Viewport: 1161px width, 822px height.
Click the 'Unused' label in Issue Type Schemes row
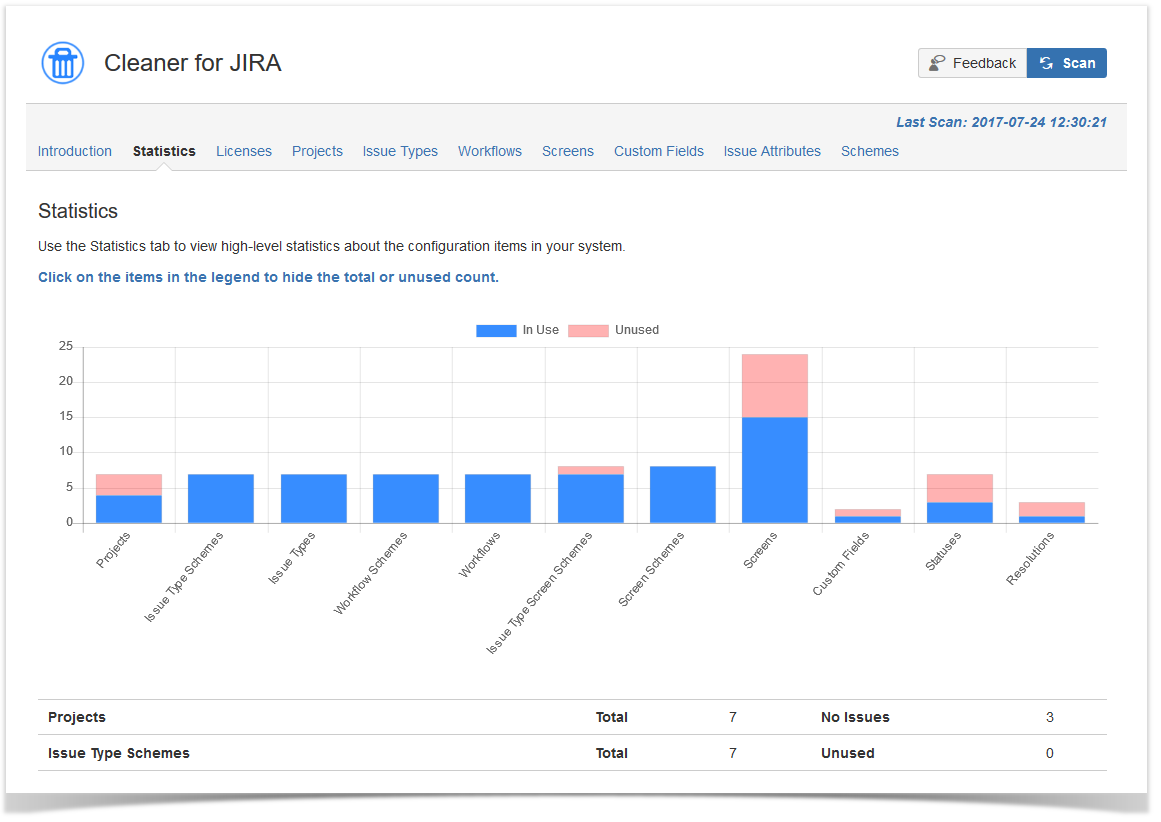(x=848, y=753)
